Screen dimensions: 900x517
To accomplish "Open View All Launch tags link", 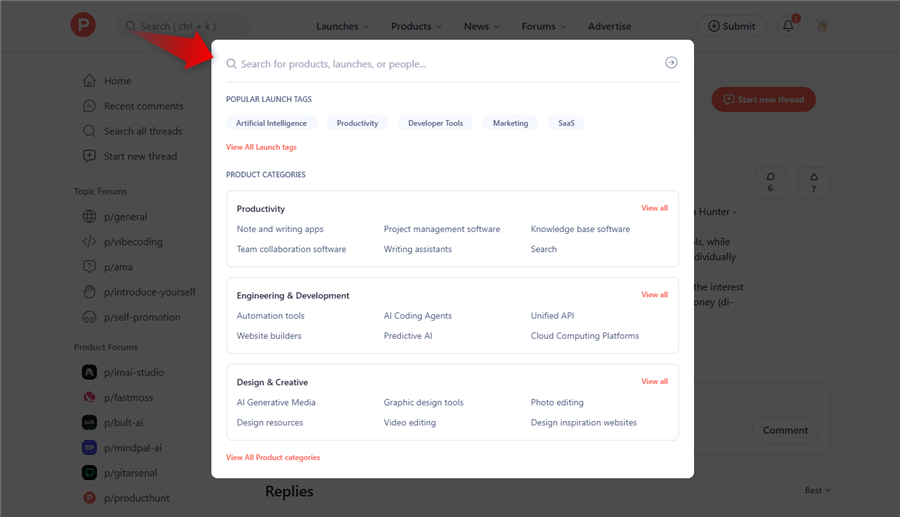I will (x=261, y=147).
